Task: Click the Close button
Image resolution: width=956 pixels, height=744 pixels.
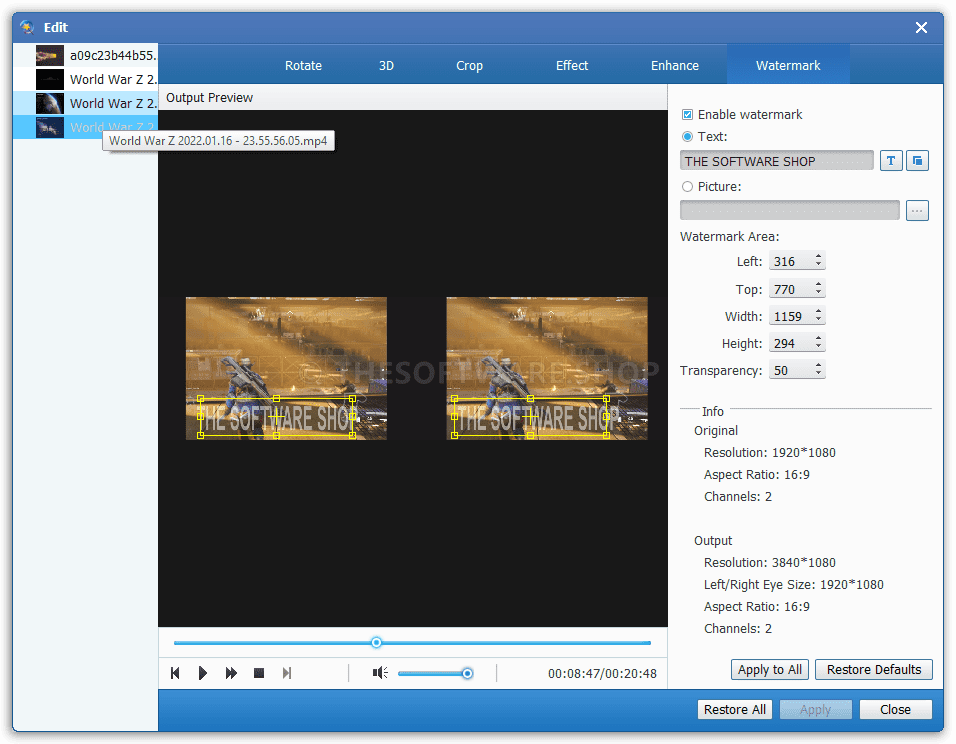Action: [x=895, y=709]
